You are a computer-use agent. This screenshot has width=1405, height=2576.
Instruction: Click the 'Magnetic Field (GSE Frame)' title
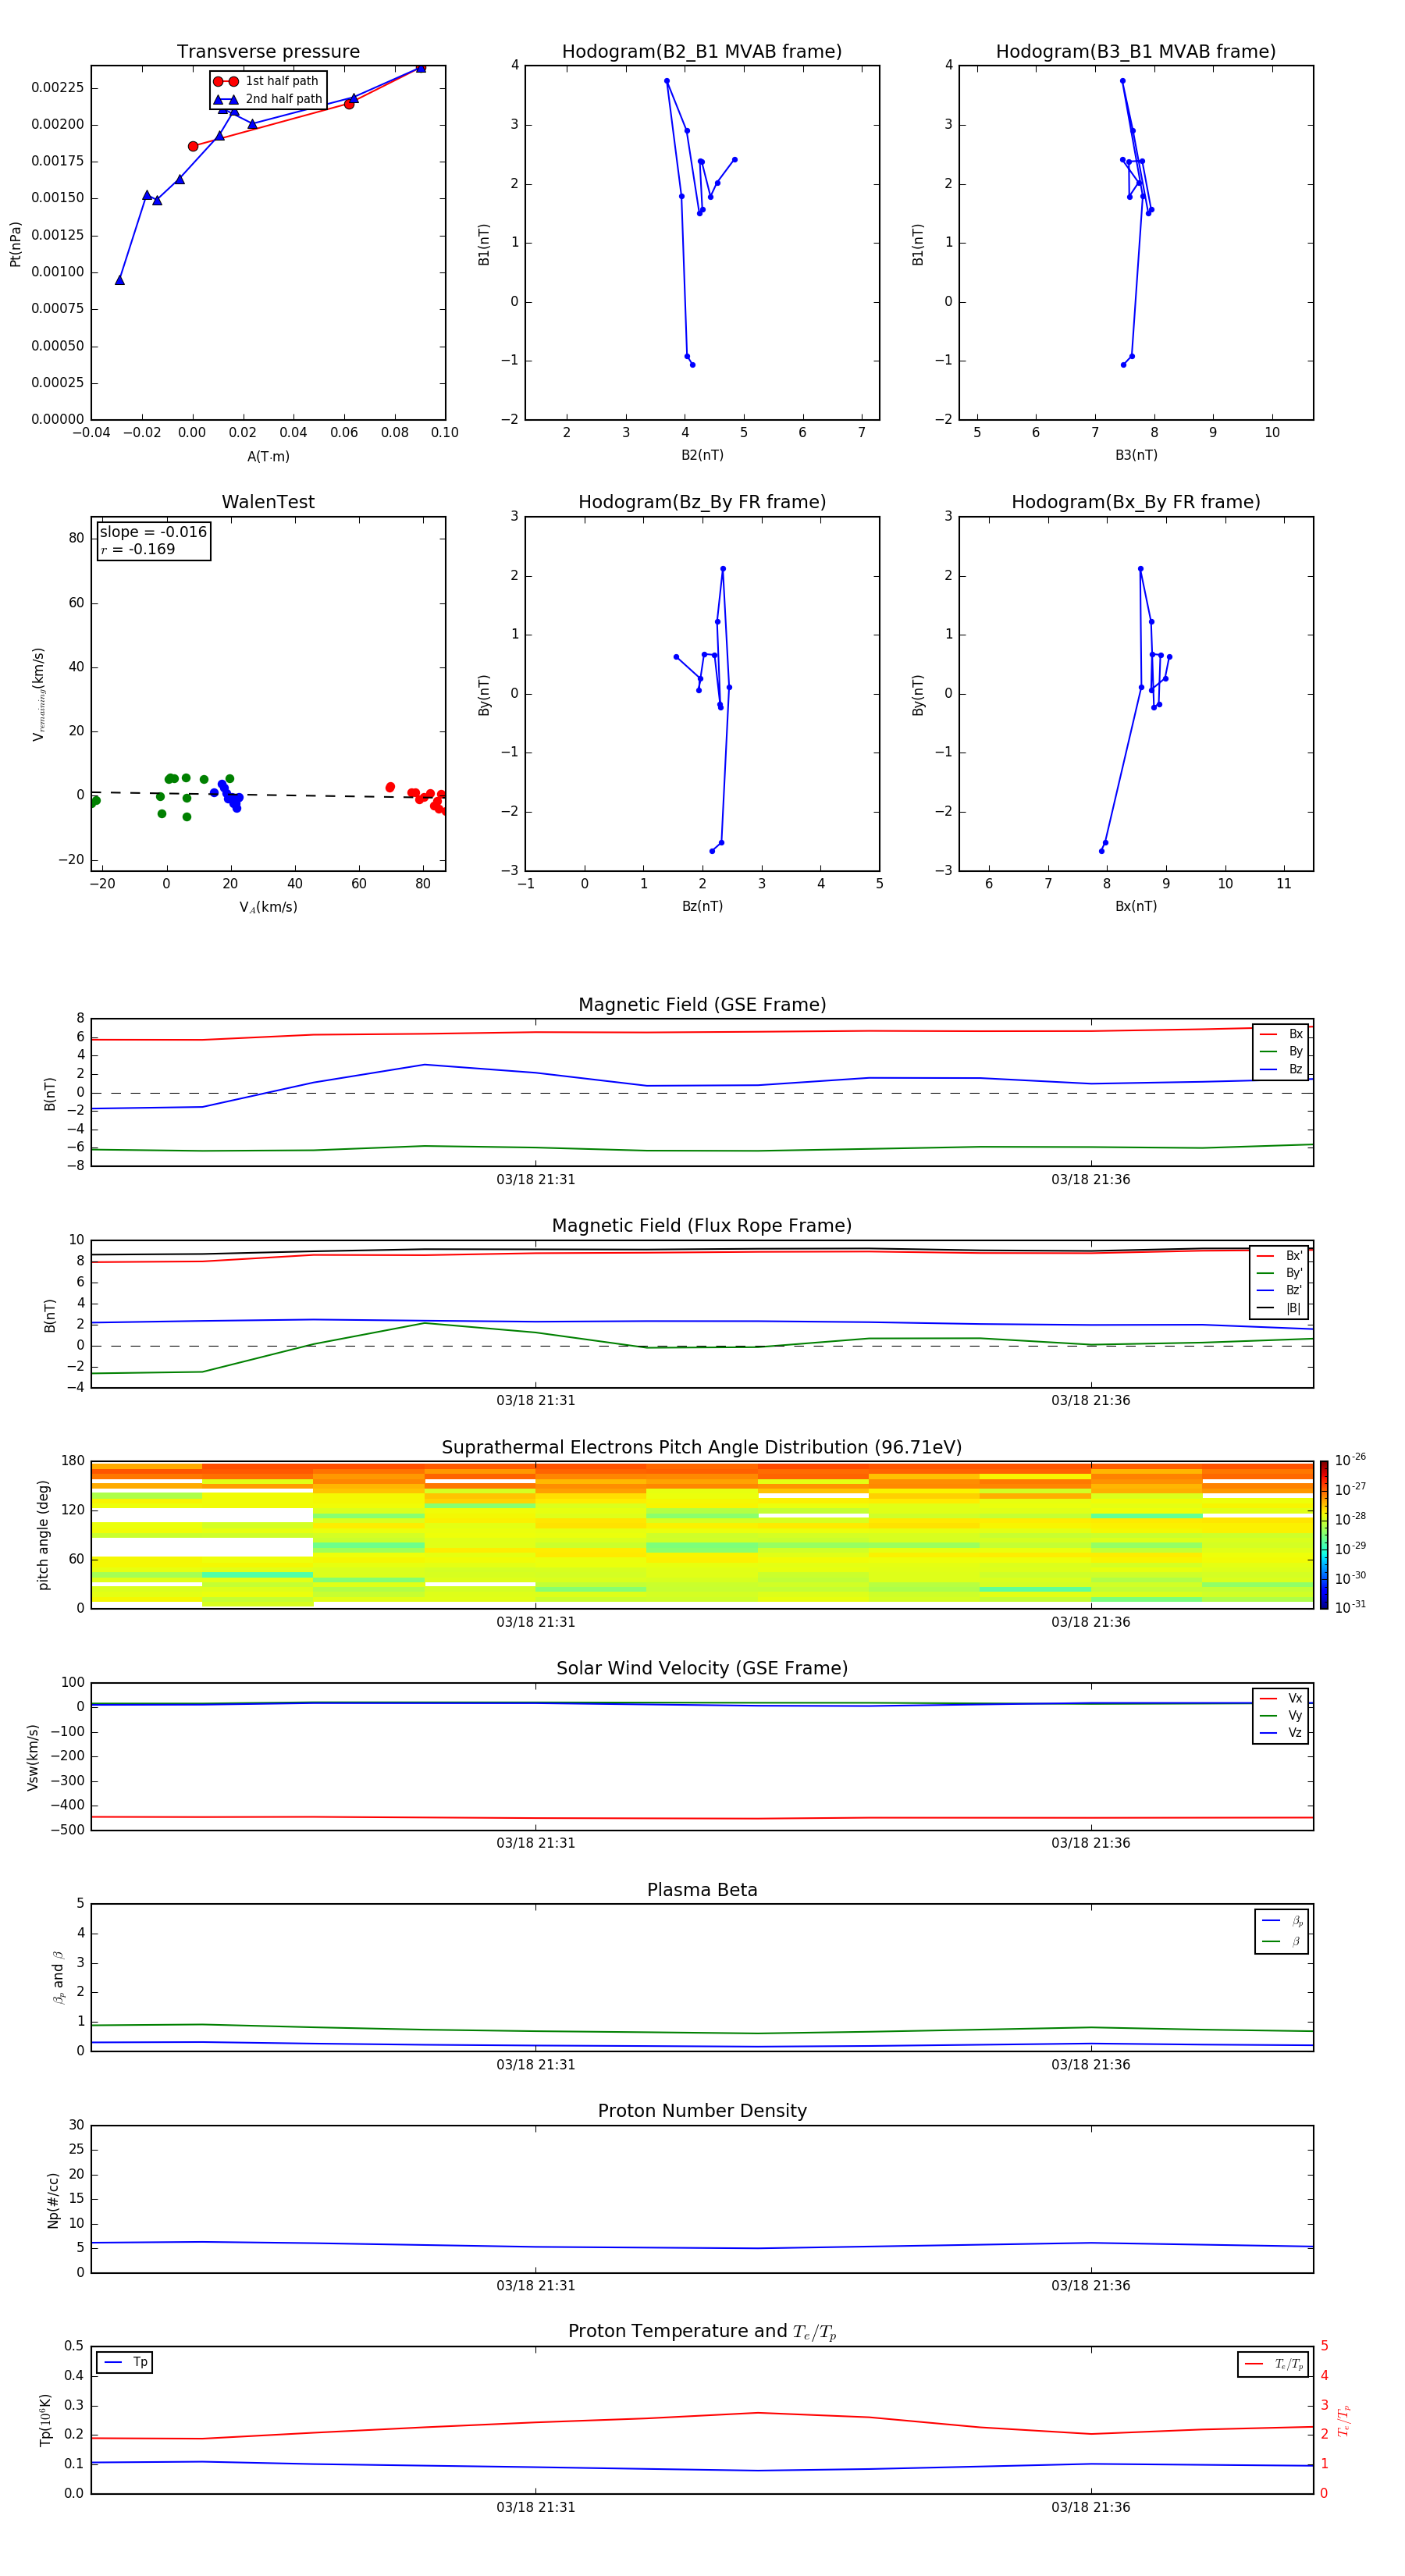pos(702,1005)
